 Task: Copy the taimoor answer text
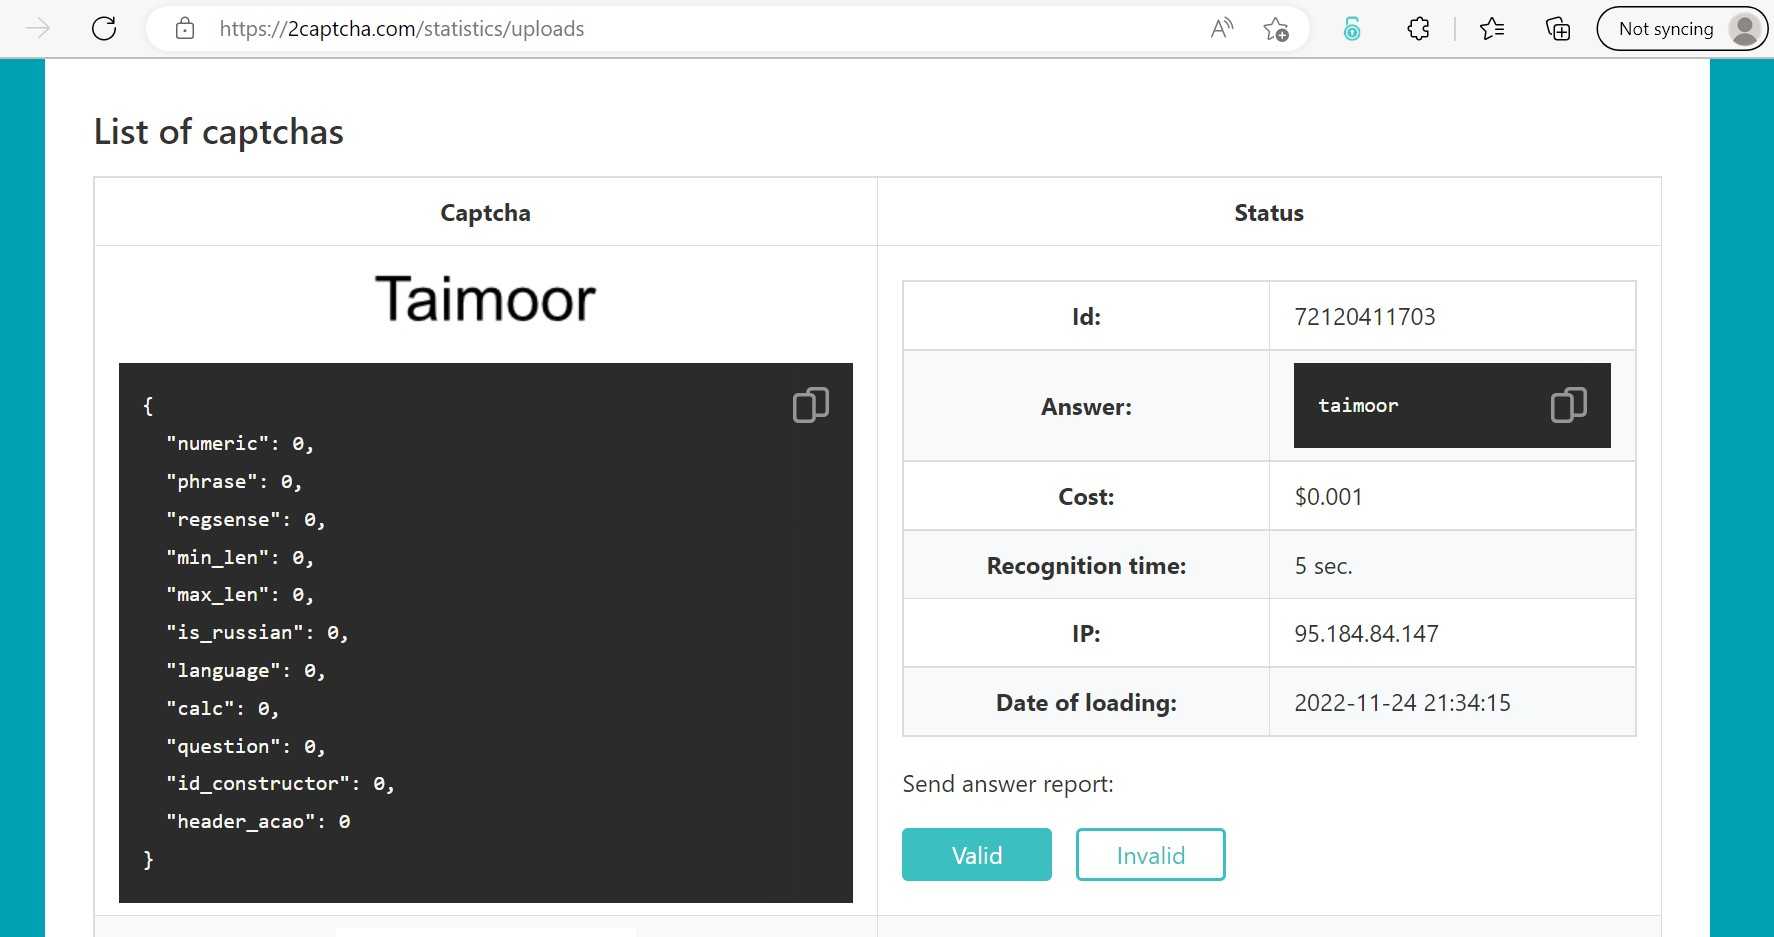point(1568,405)
